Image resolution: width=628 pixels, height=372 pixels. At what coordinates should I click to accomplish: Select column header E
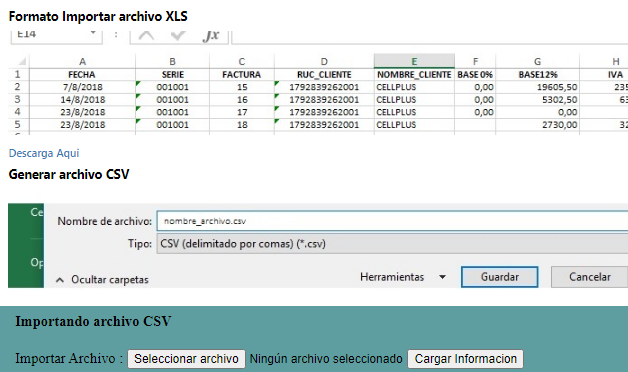pos(414,61)
